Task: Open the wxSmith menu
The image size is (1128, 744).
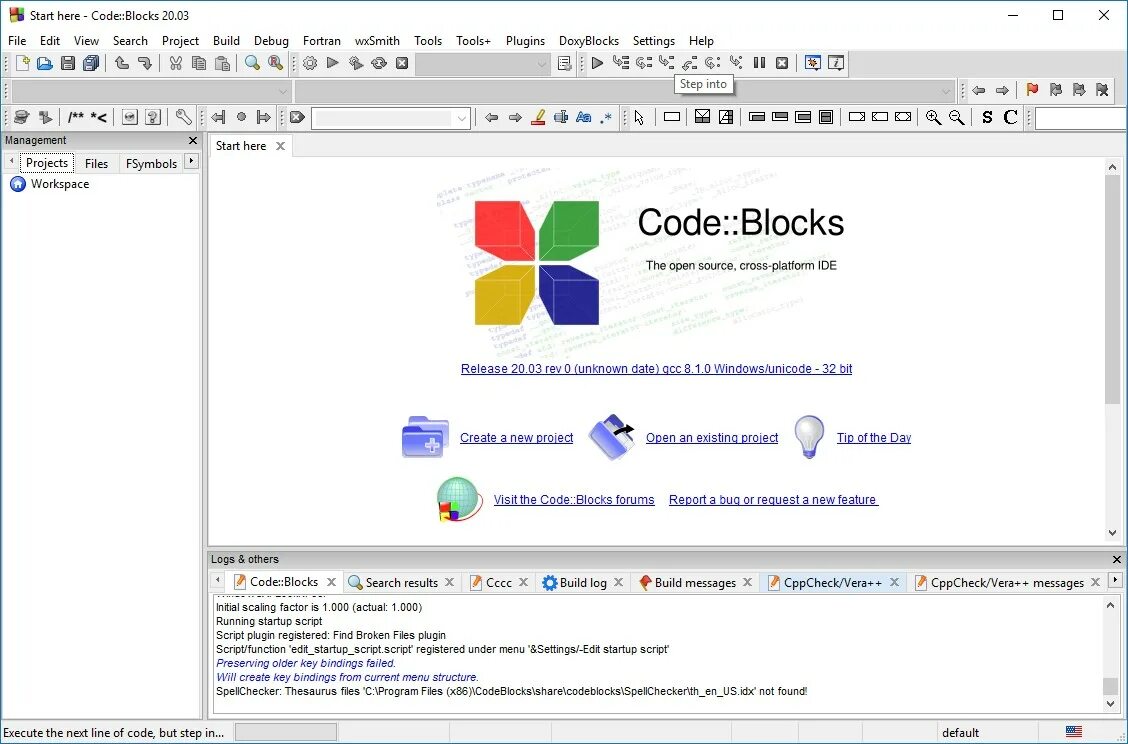Action: click(x=377, y=41)
